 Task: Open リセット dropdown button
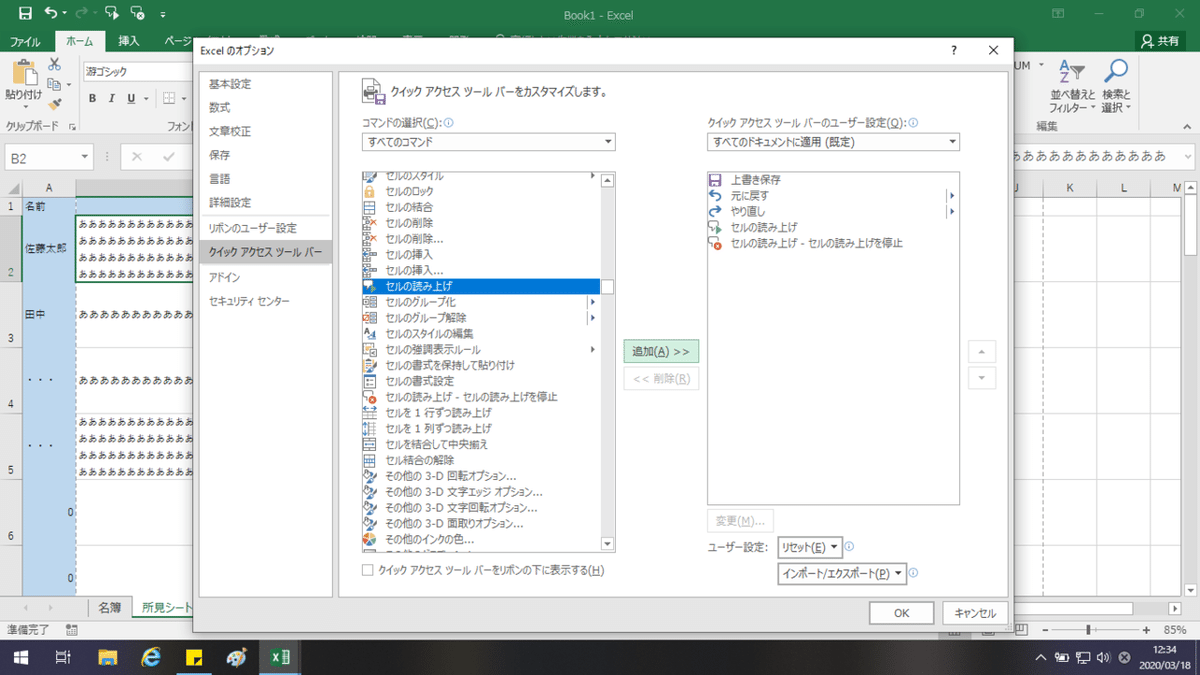pyautogui.click(x=809, y=547)
